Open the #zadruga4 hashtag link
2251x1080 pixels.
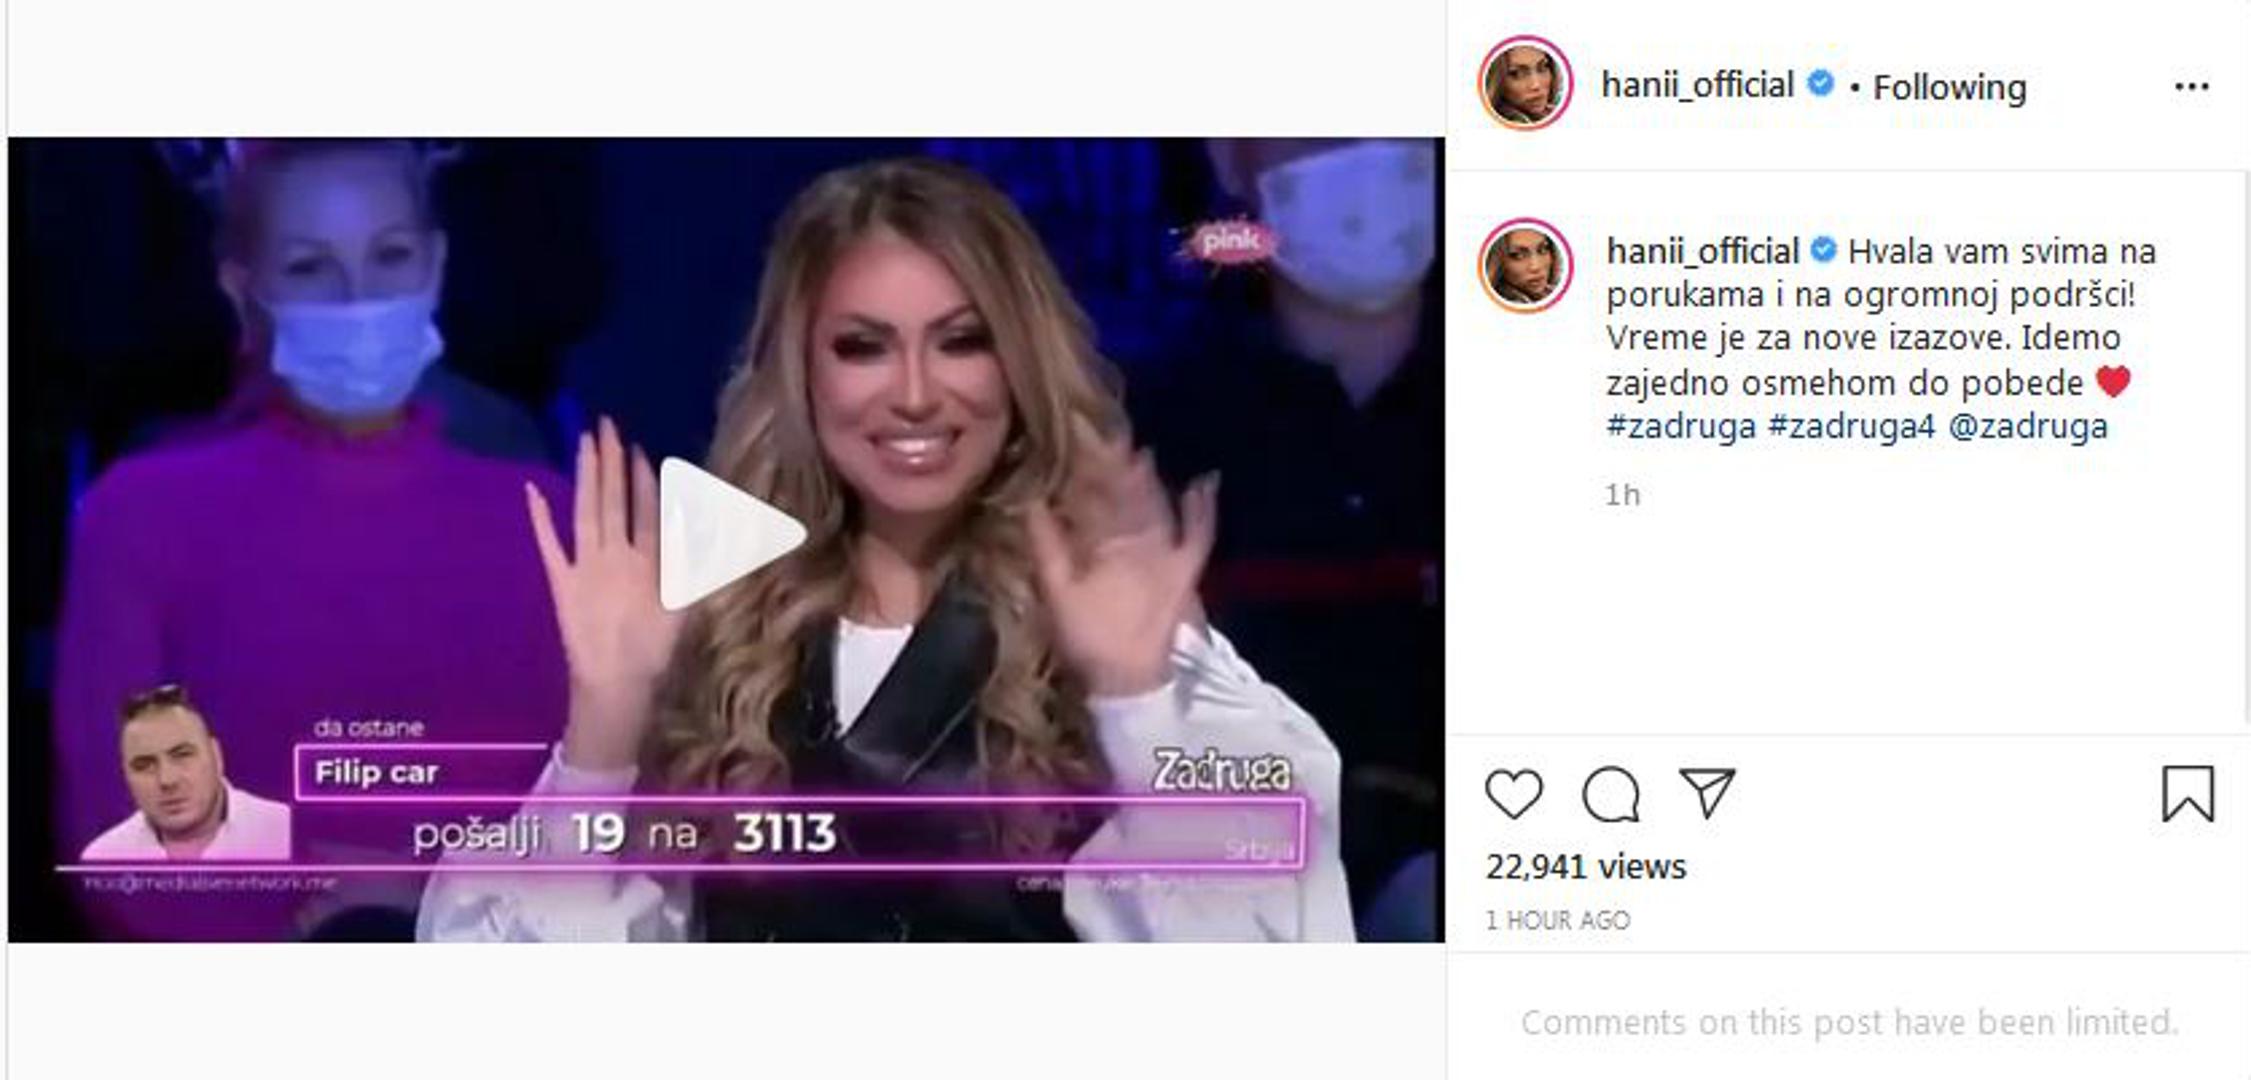tap(1852, 426)
